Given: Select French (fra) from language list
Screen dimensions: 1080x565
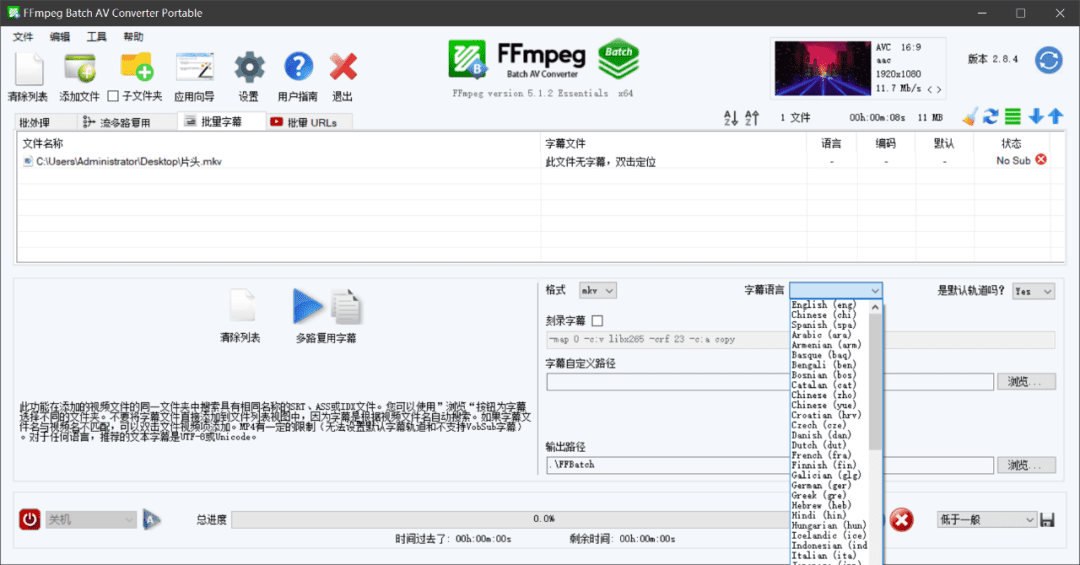Looking at the screenshot, I should (823, 455).
